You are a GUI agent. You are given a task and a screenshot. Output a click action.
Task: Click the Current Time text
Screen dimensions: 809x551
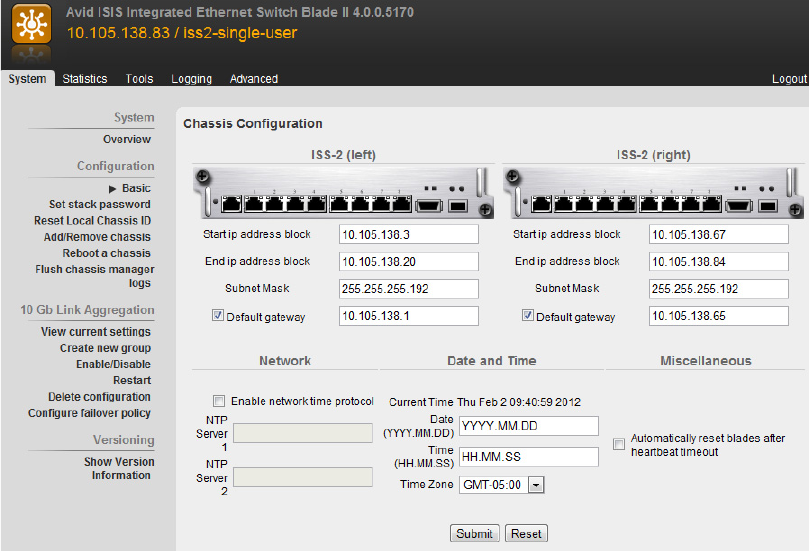pyautogui.click(x=485, y=402)
